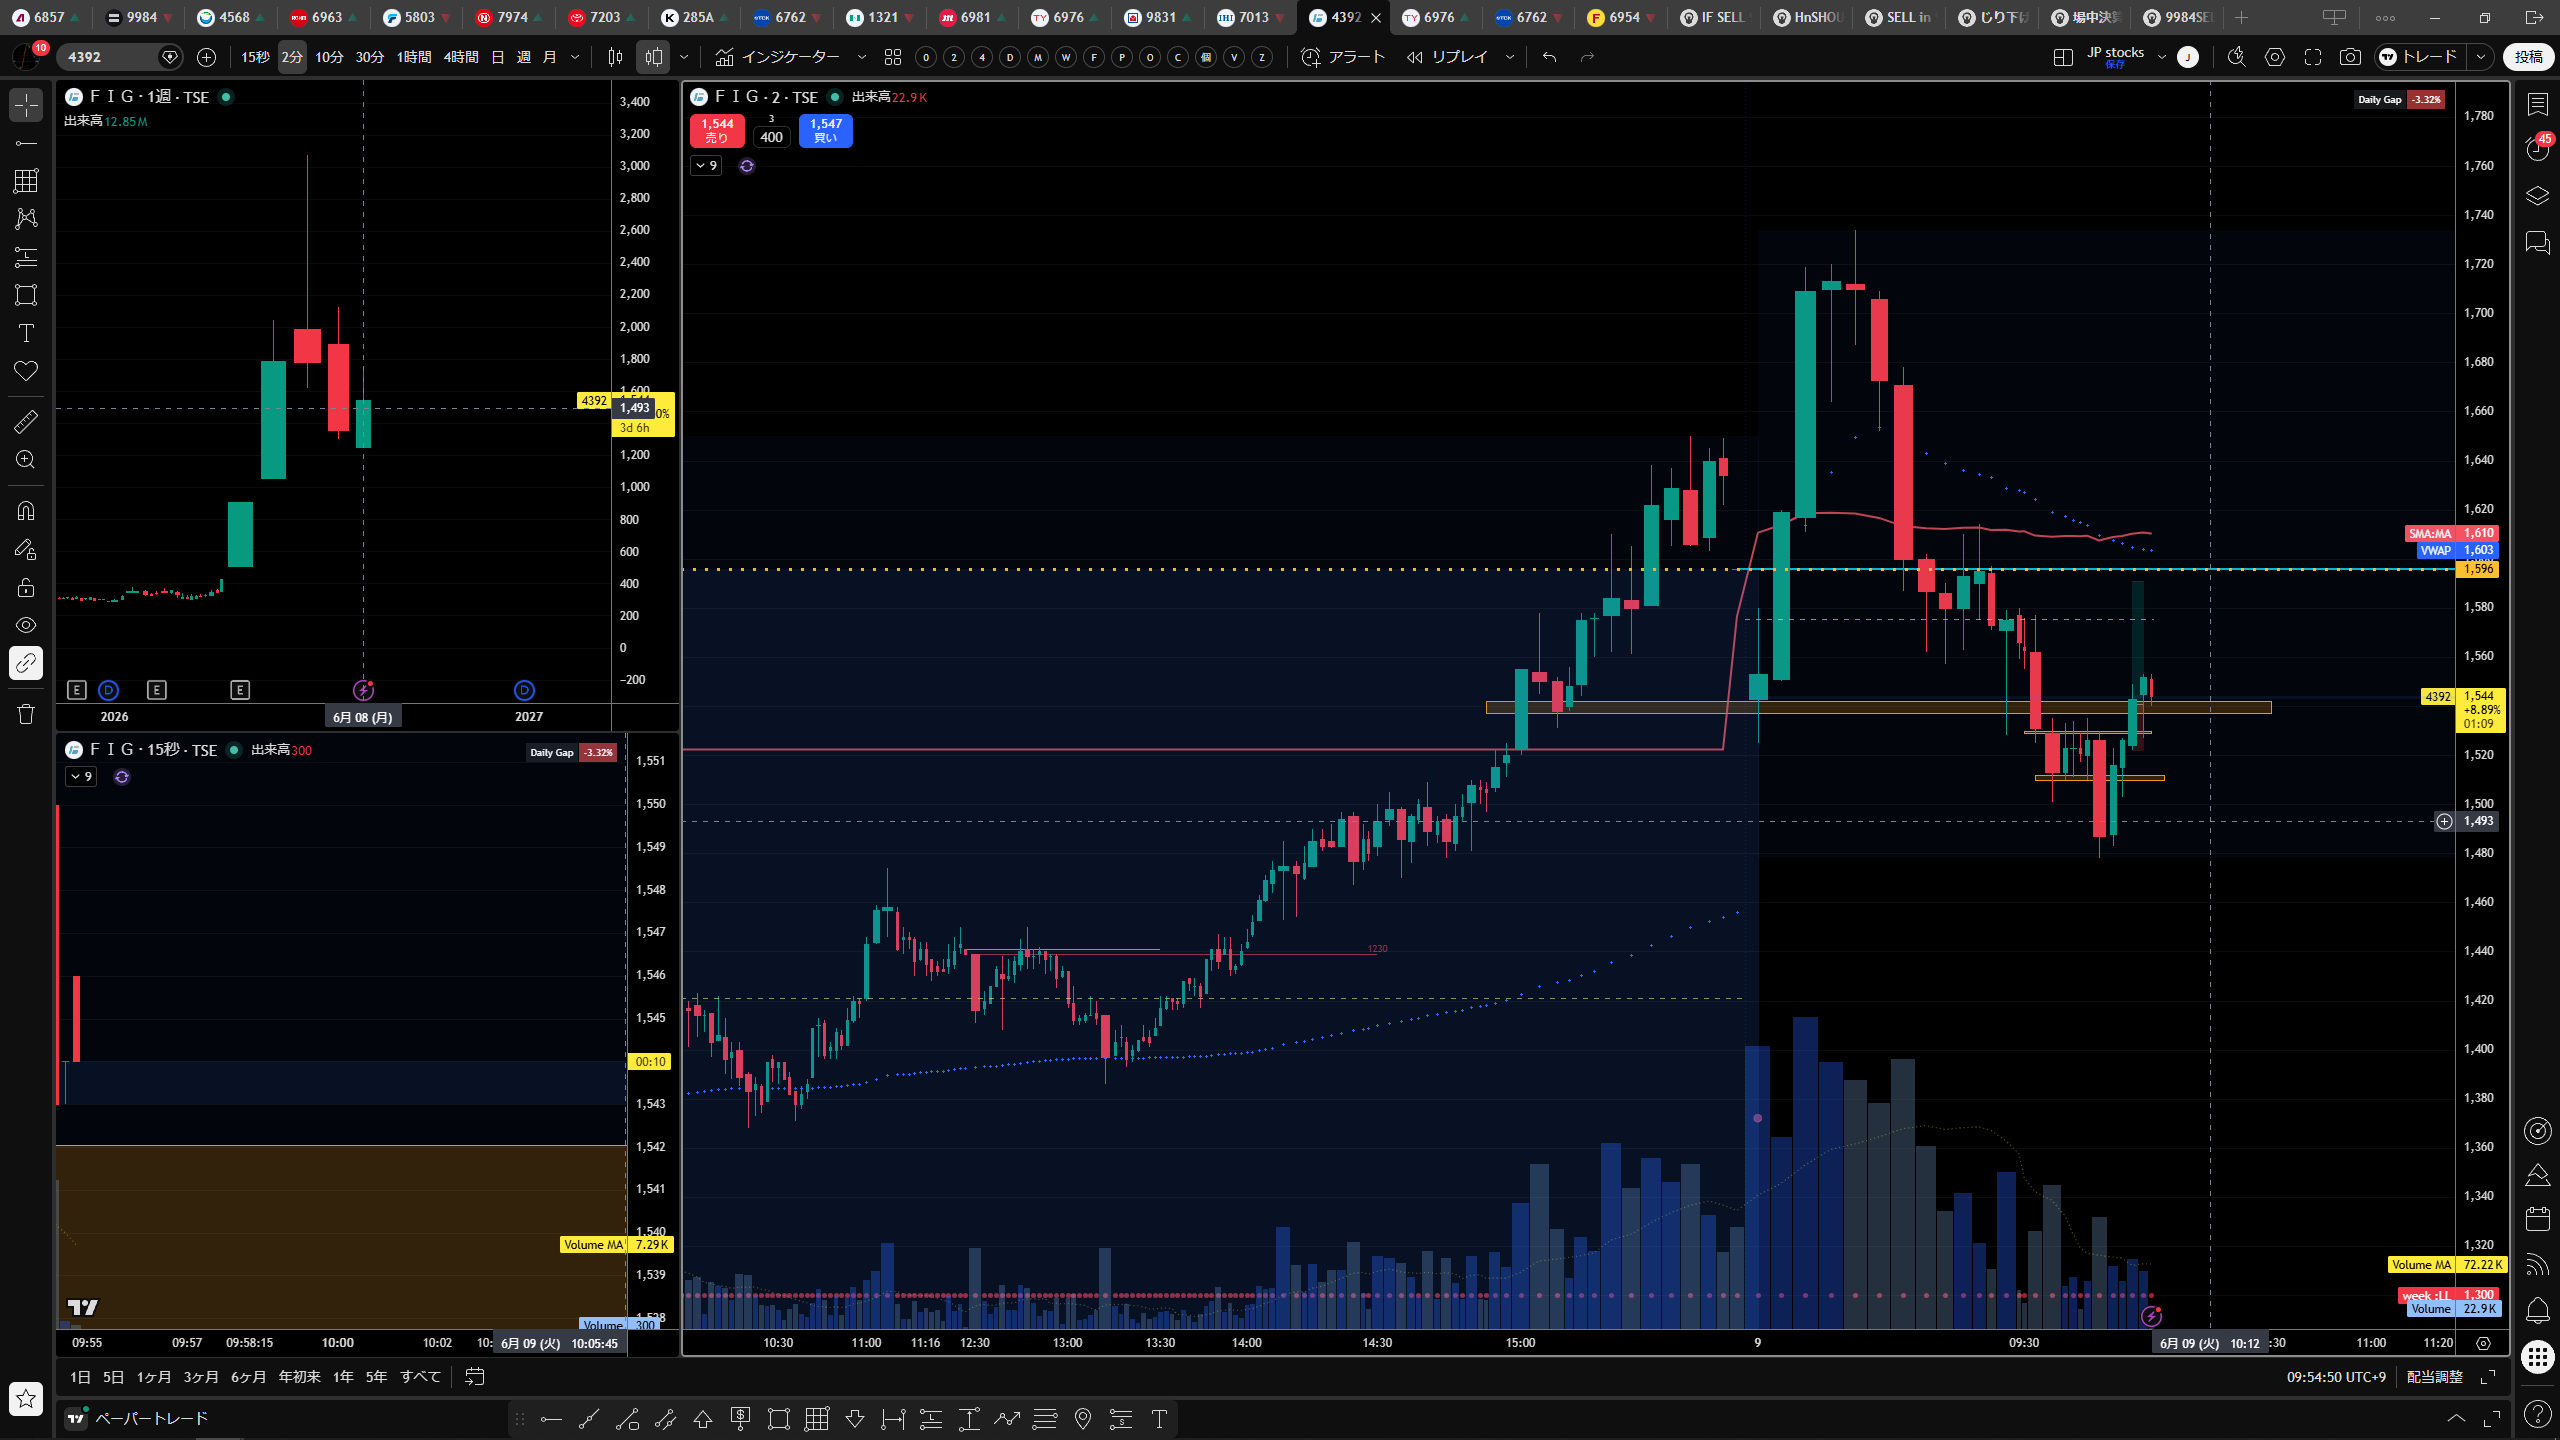Toggle hide all drawings eye icon

26,625
